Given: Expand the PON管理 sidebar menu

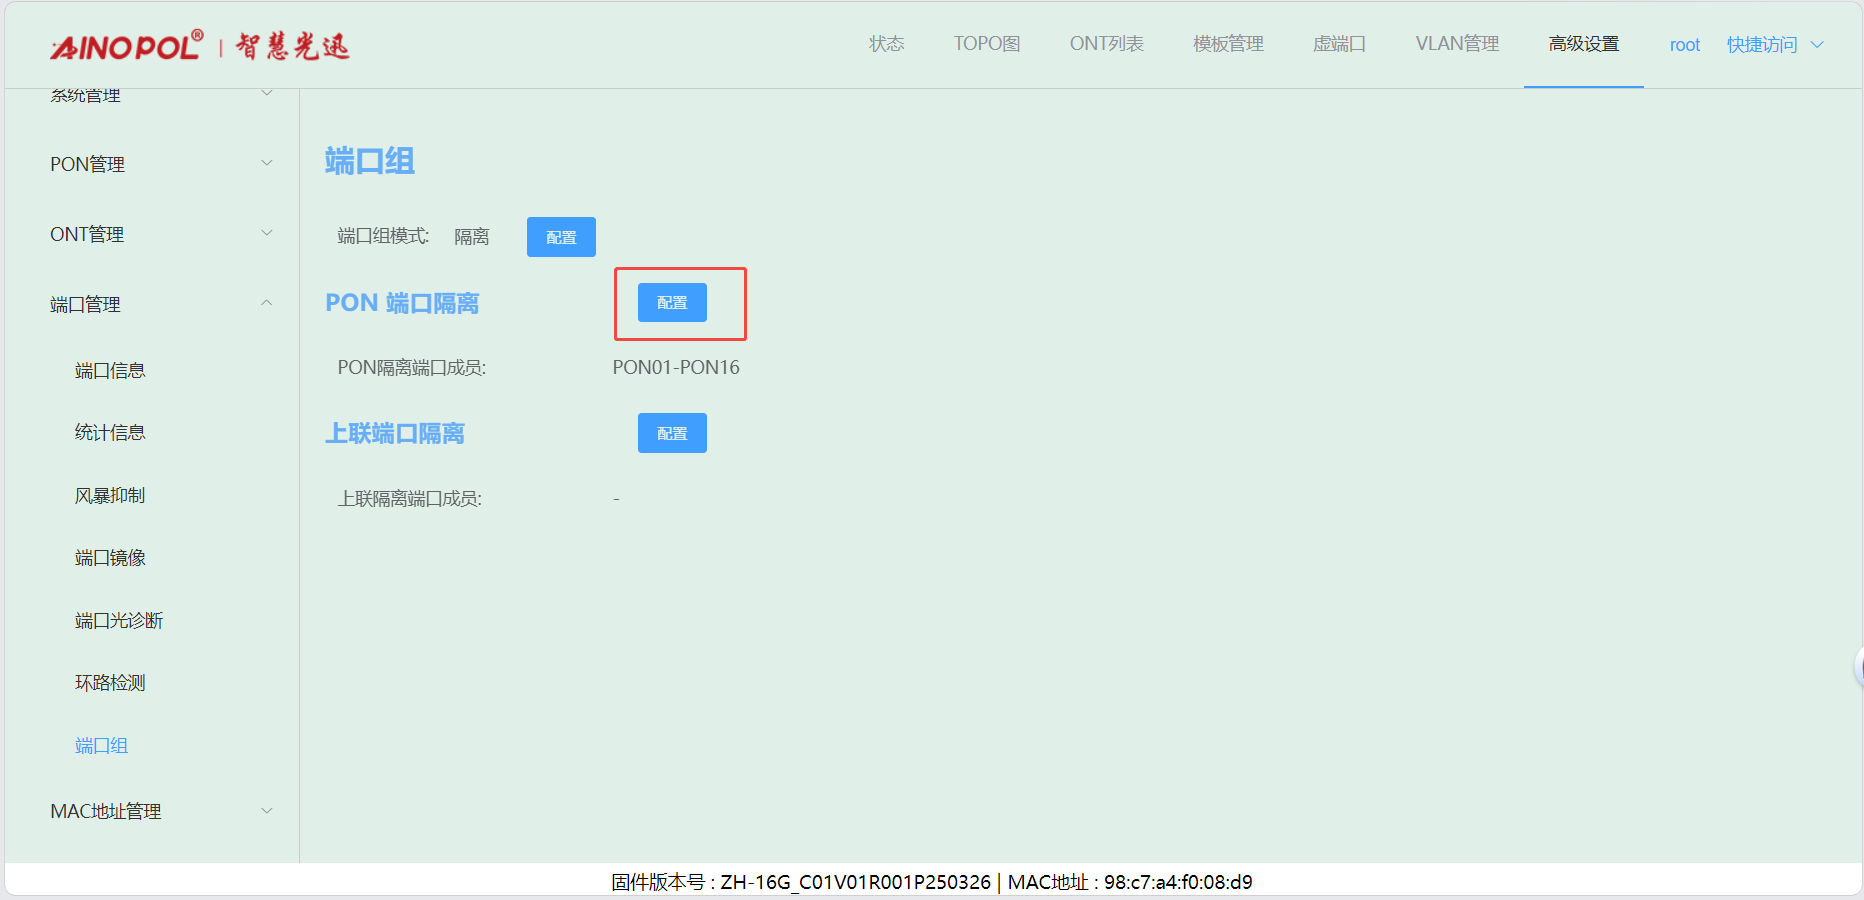Looking at the screenshot, I should [x=160, y=164].
